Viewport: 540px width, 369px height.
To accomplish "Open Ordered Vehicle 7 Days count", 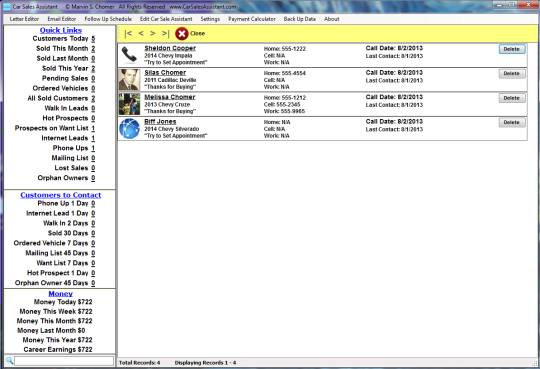I will point(93,244).
